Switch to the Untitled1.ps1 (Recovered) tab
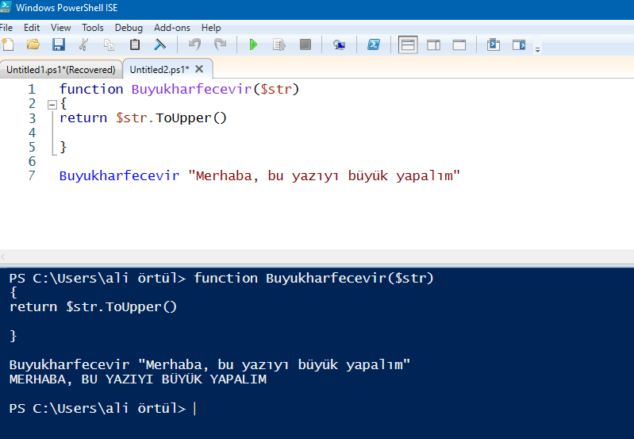Viewport: 634px width, 439px height. [60, 69]
